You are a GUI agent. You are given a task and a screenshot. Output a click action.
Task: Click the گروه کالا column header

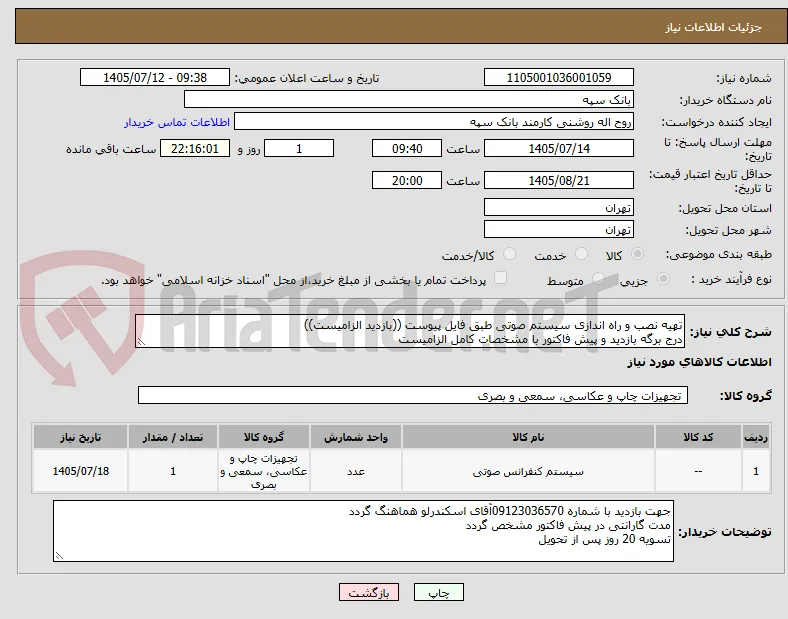coord(264,437)
